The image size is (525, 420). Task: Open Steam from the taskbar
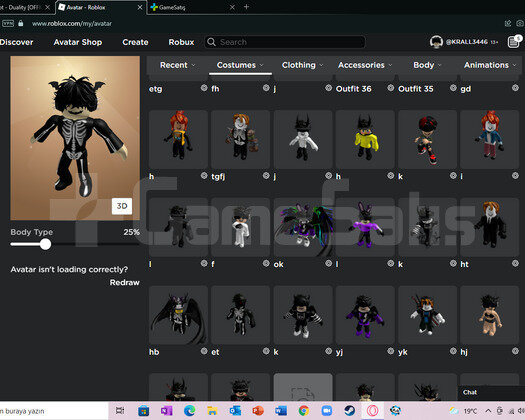click(350, 411)
